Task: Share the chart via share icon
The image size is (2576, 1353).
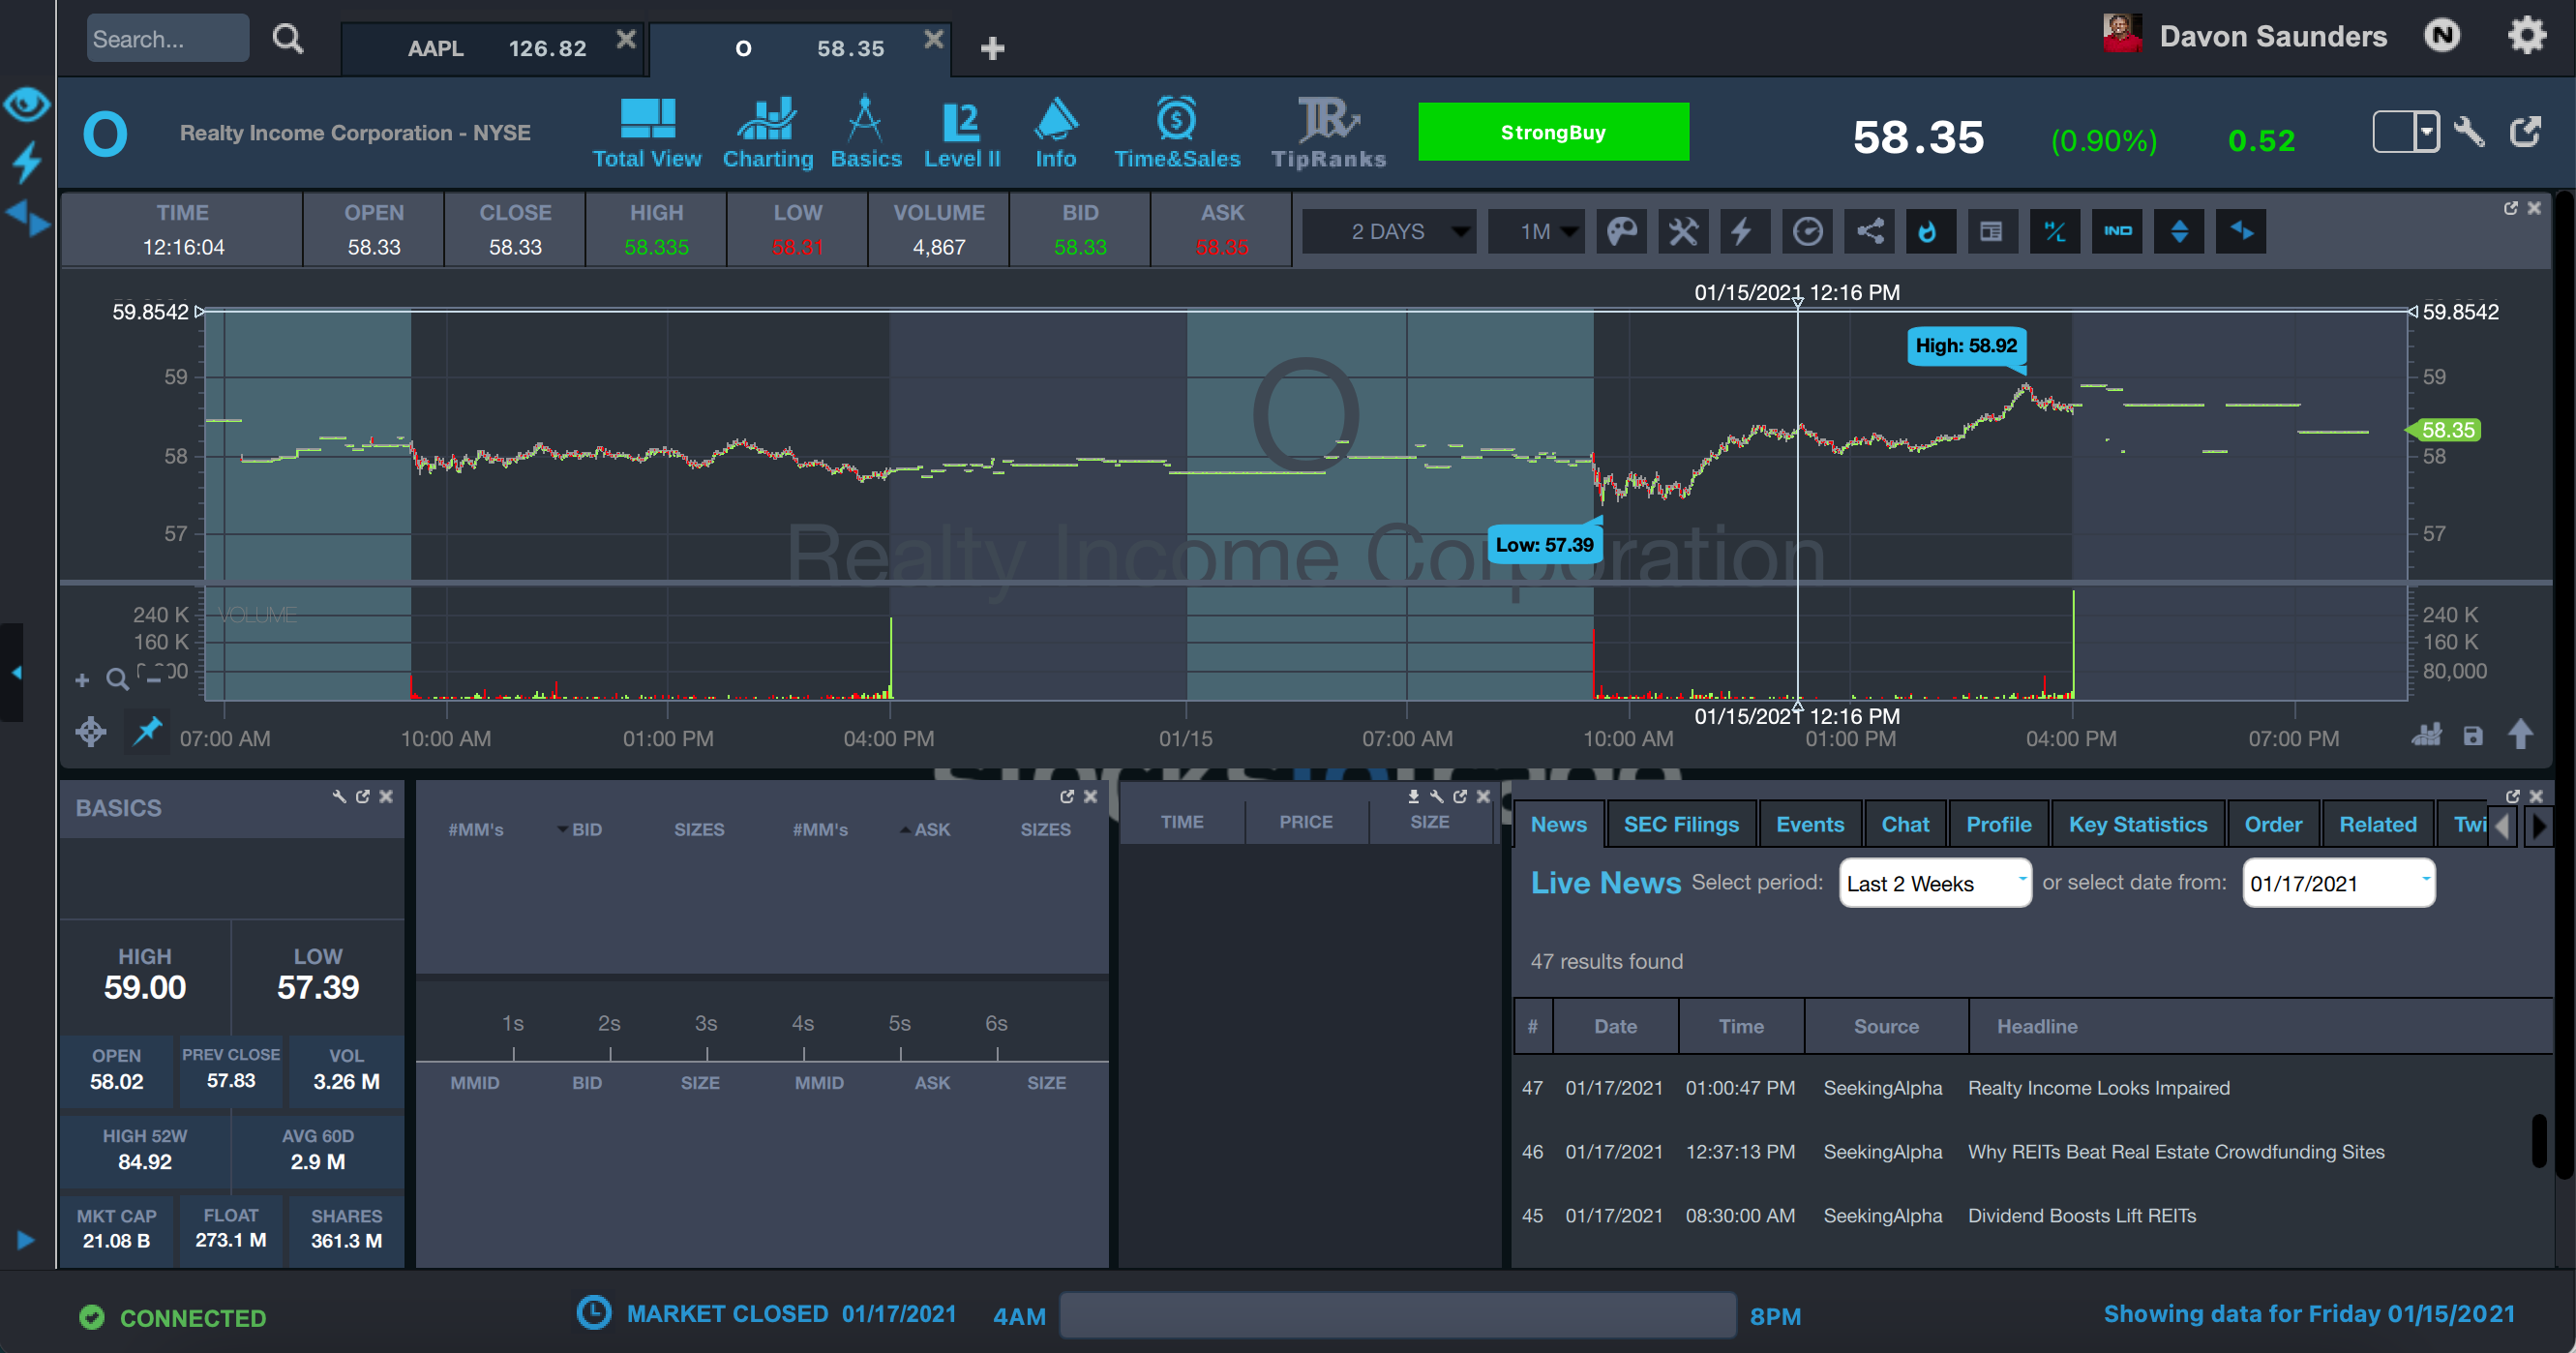Action: tap(1869, 232)
